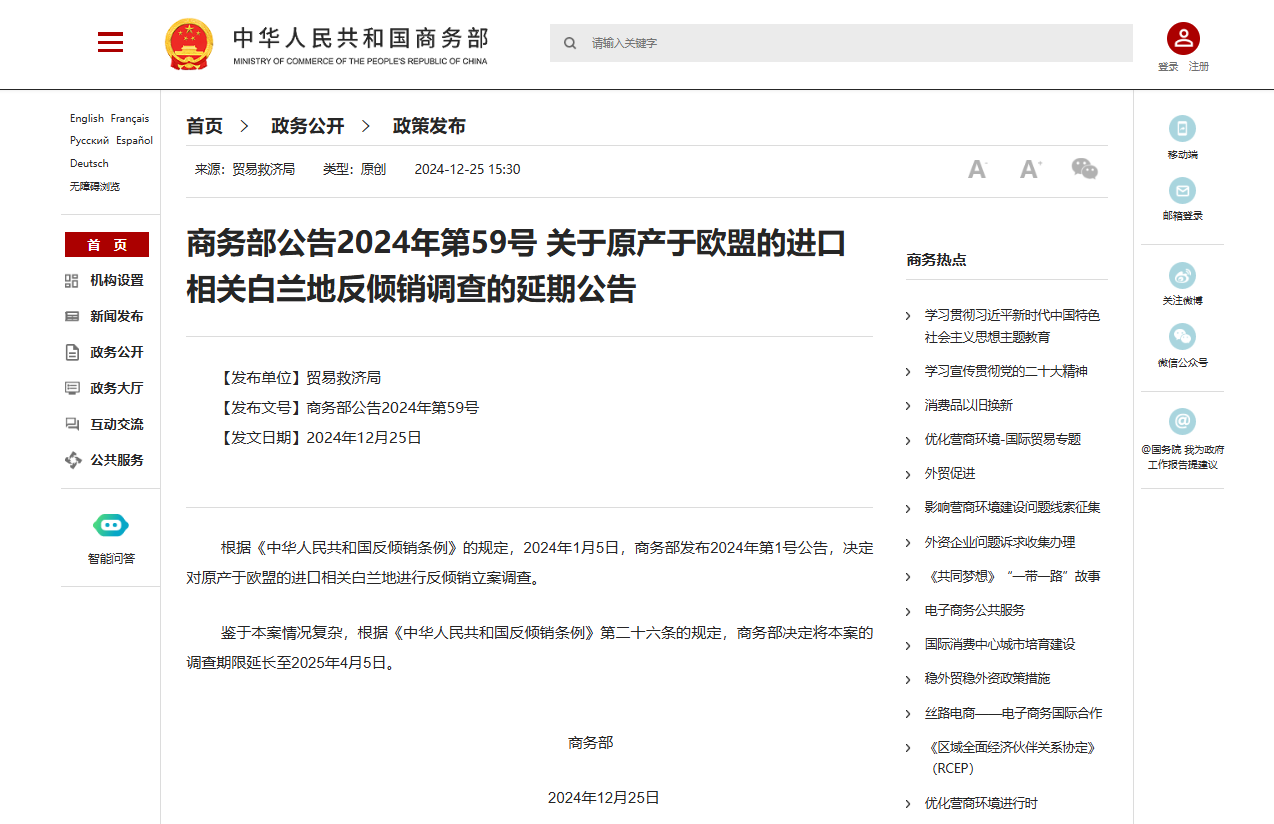Open 学习宣传贯彻党的二十大精神 link
The height and width of the screenshot is (824, 1274).
click(x=1006, y=371)
